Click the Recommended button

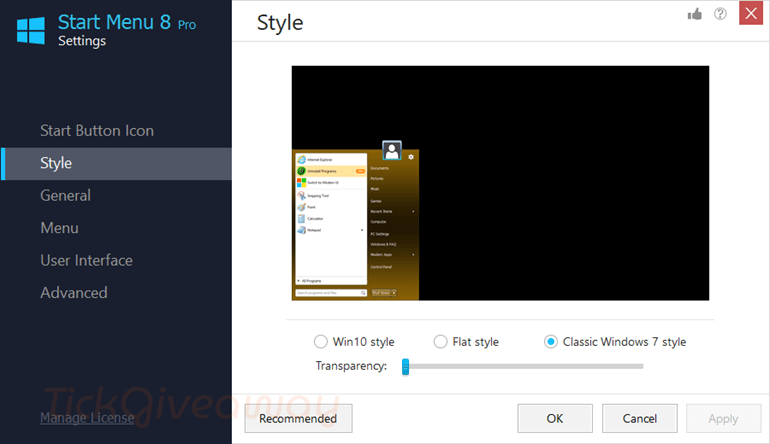click(298, 418)
